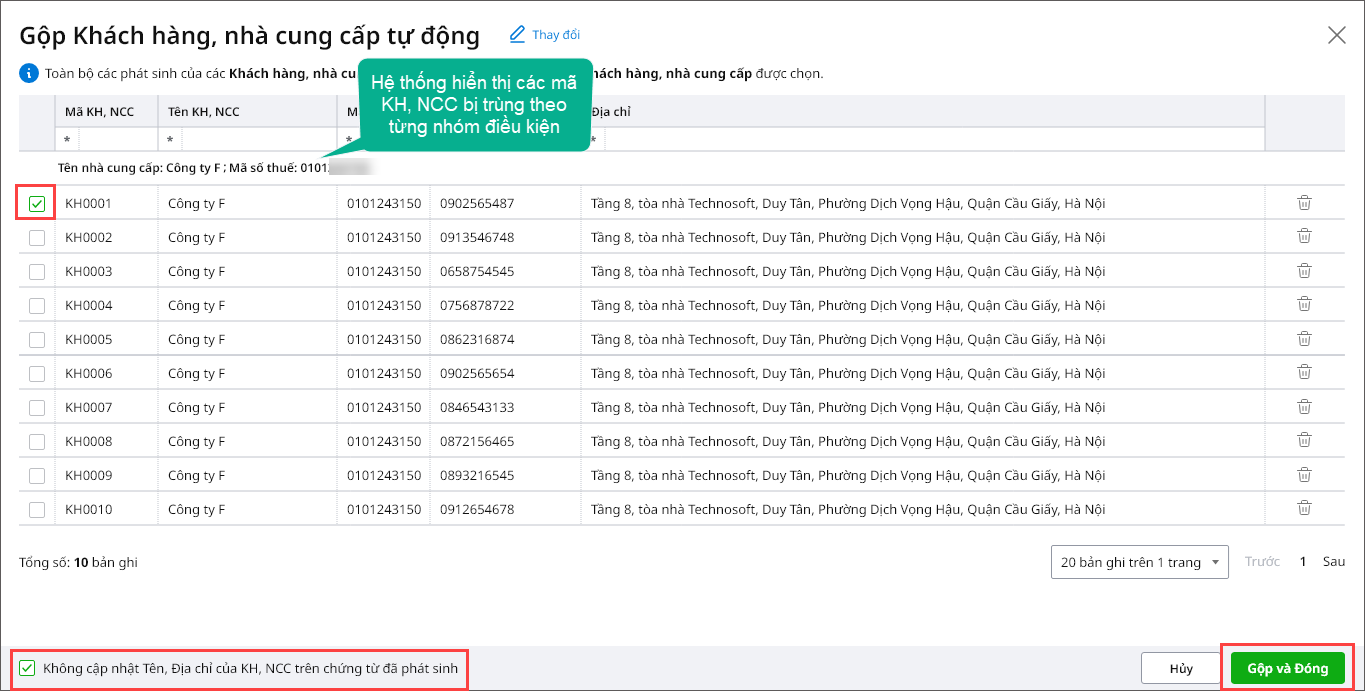Click the 'Thay đổi' edit link
1365x691 pixels.
point(545,35)
